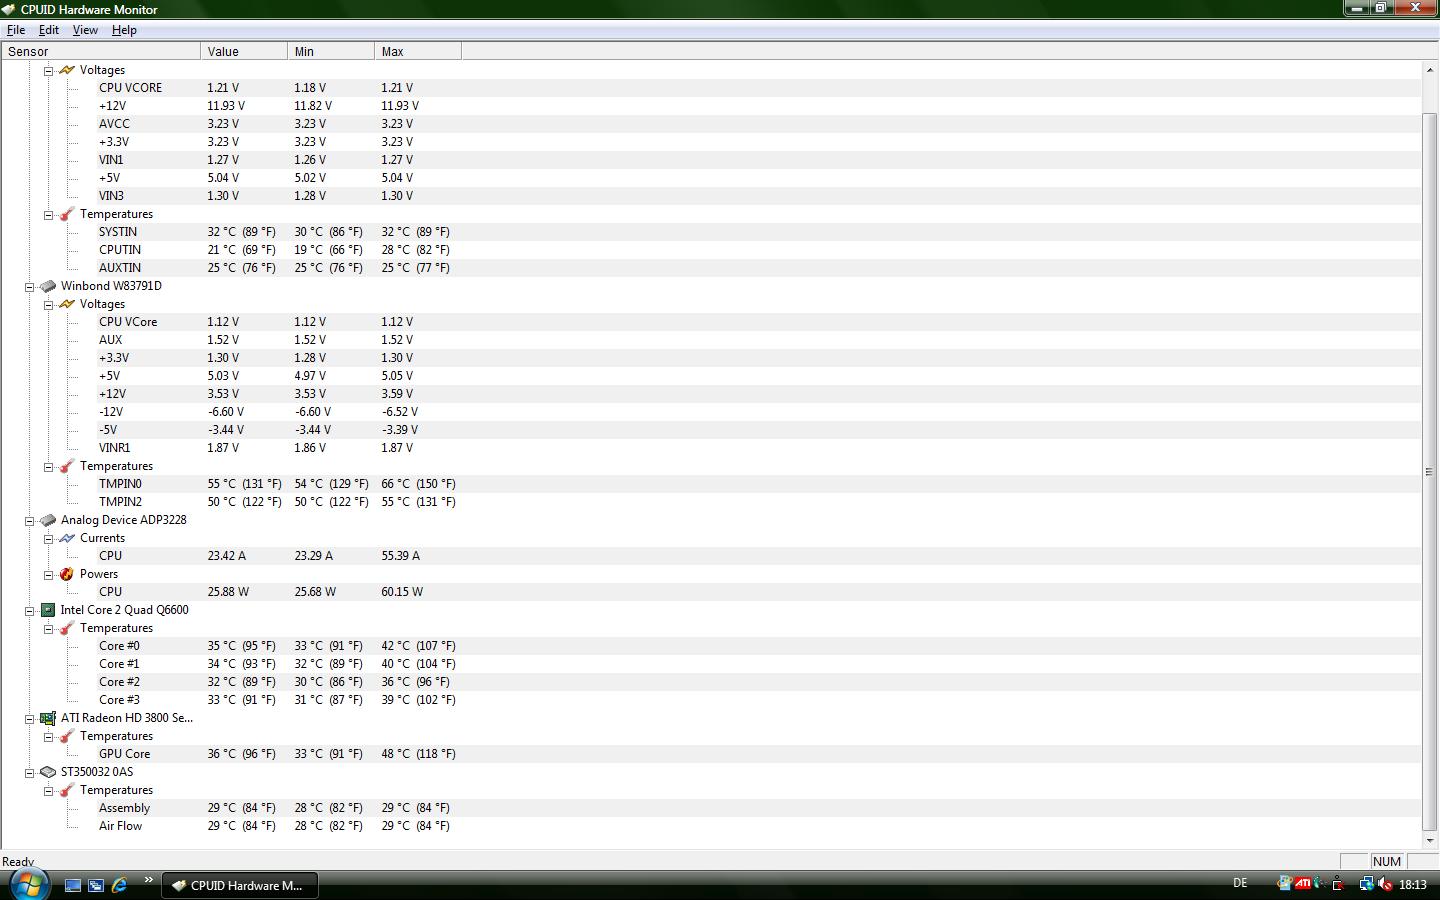Click the Intel Core 2 Quad CPU icon
The height and width of the screenshot is (900, 1440).
[x=47, y=610]
